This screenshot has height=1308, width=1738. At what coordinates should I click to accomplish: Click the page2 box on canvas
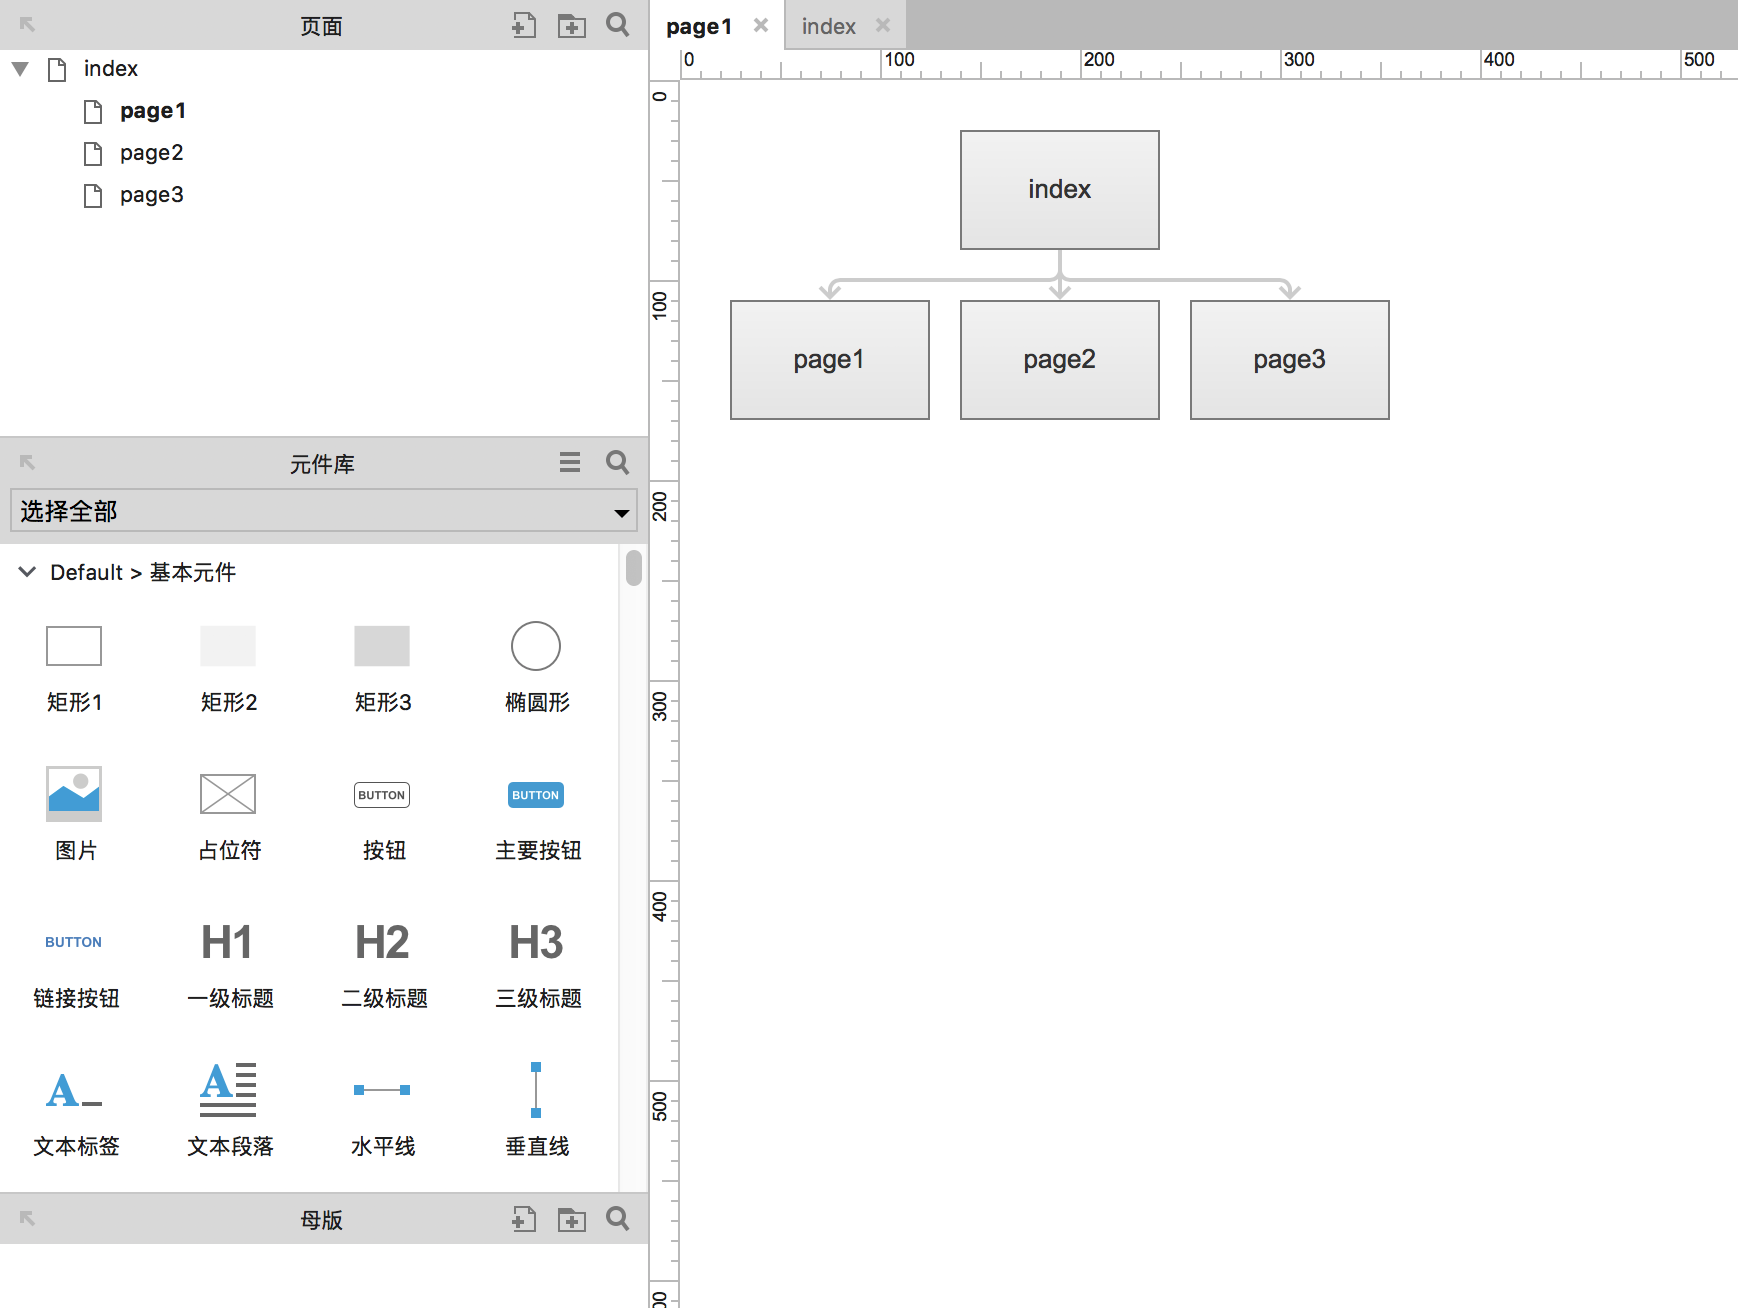(1060, 360)
